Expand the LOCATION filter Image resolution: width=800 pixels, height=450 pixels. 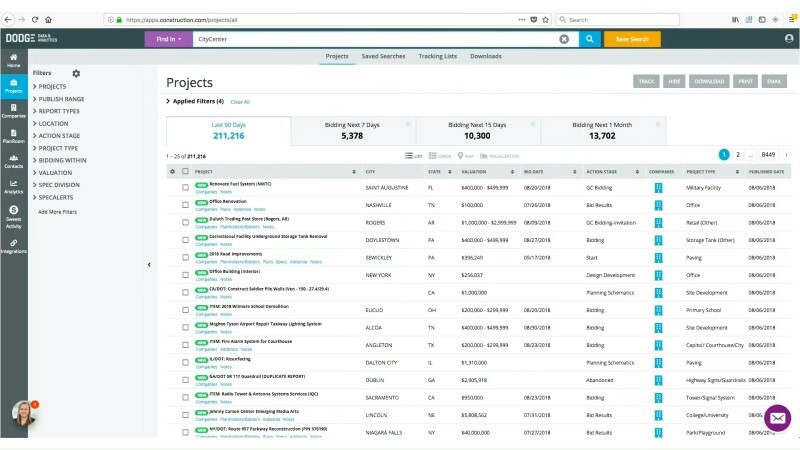[x=55, y=123]
